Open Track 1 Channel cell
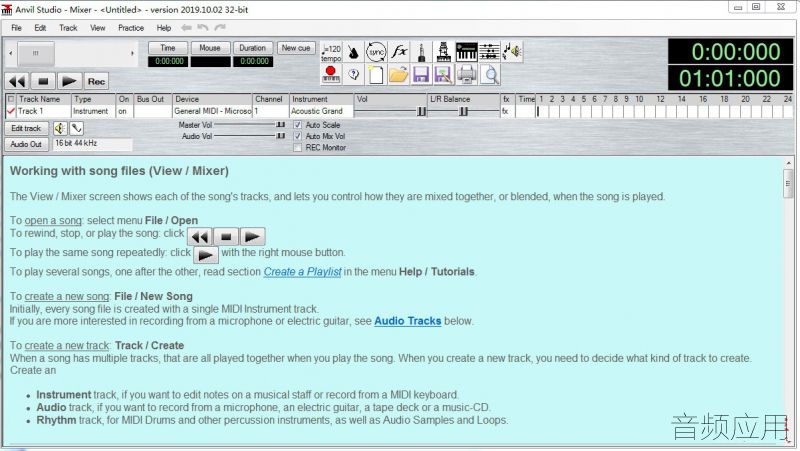The image size is (800, 451). 271,111
